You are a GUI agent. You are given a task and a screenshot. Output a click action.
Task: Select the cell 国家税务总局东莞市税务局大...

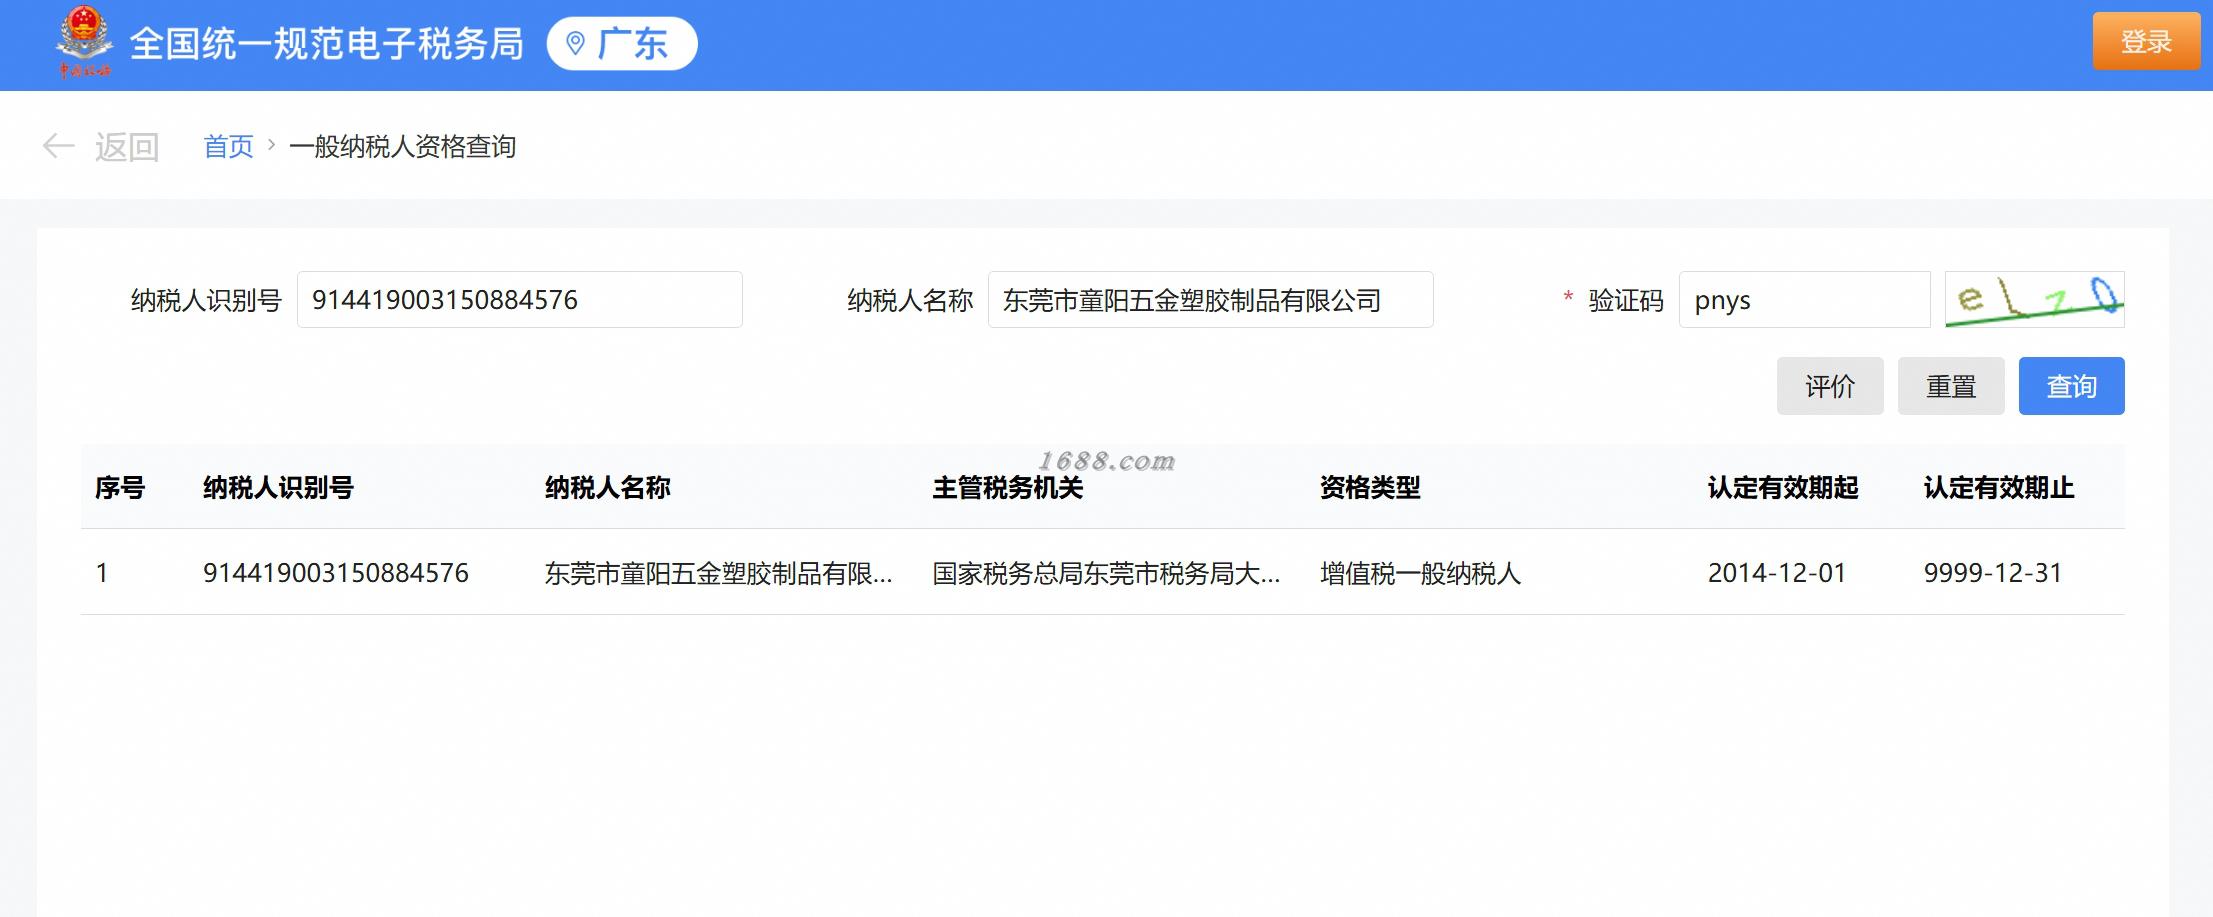(1106, 573)
